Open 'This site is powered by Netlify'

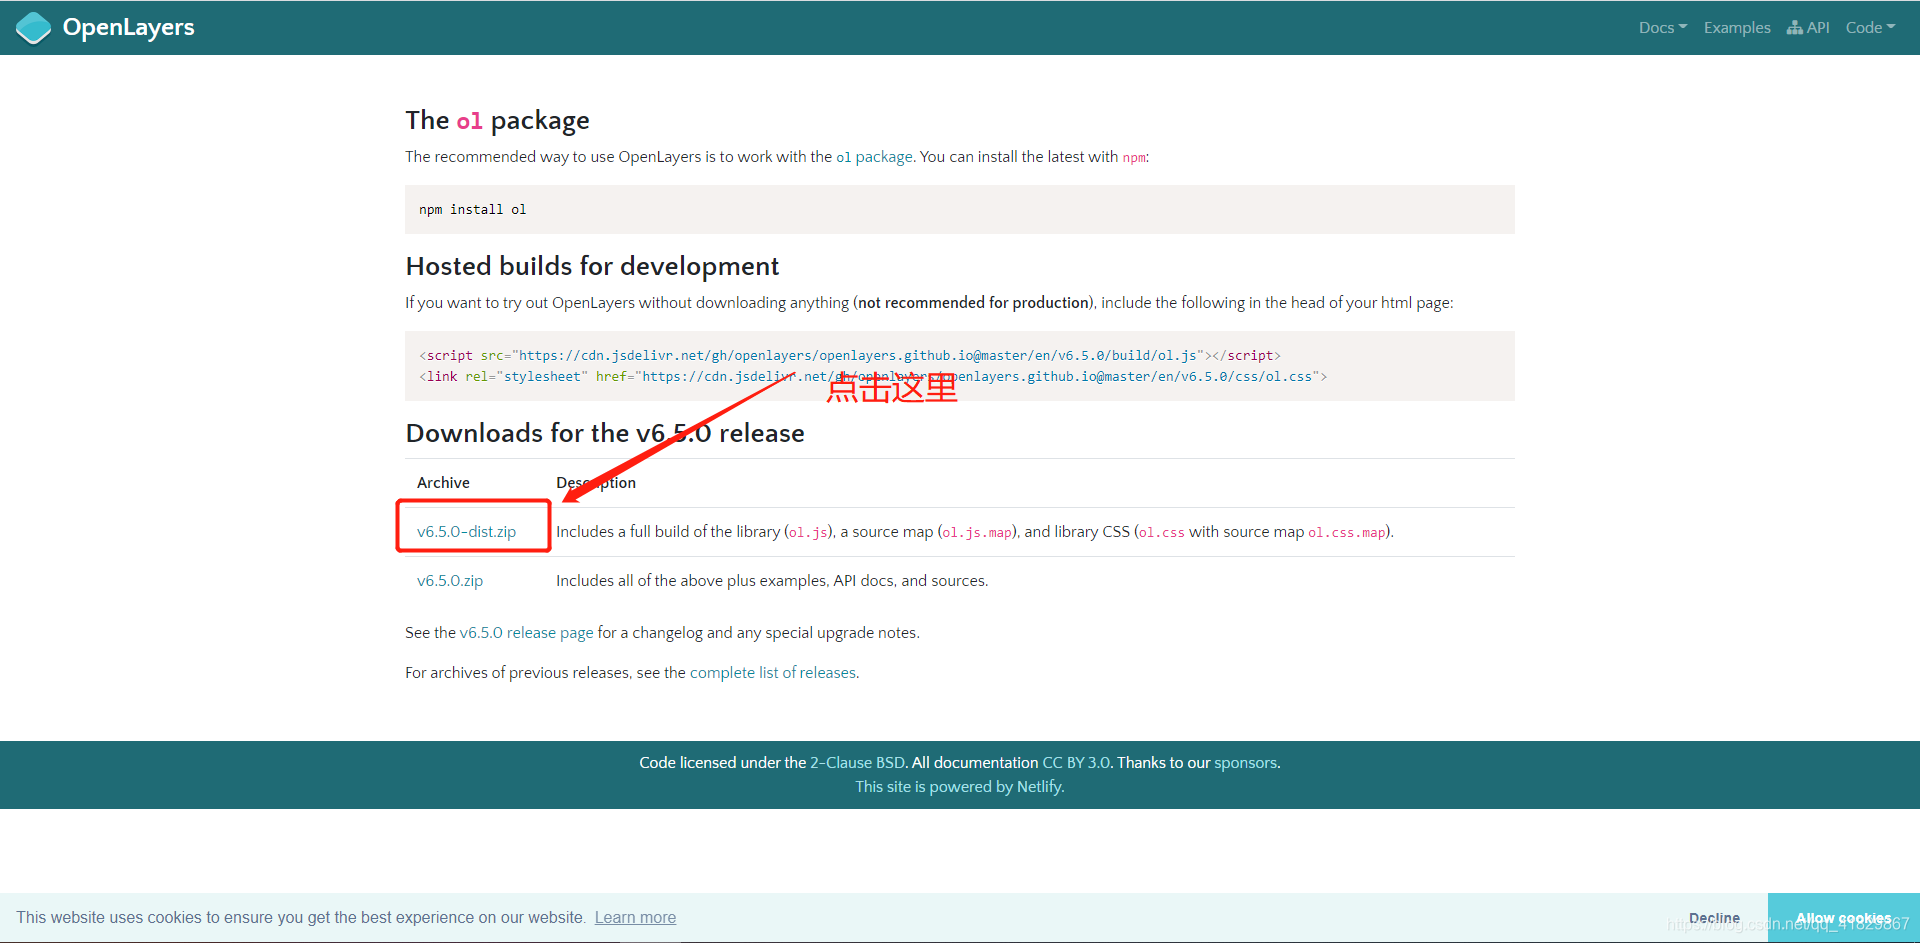(x=959, y=787)
